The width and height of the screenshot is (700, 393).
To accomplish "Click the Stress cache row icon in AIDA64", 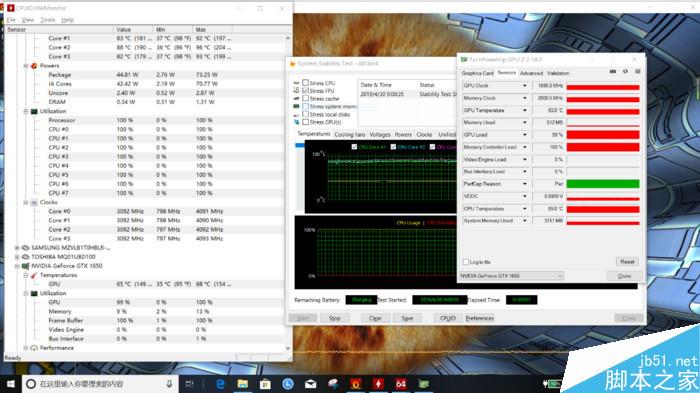I will pyautogui.click(x=296, y=98).
